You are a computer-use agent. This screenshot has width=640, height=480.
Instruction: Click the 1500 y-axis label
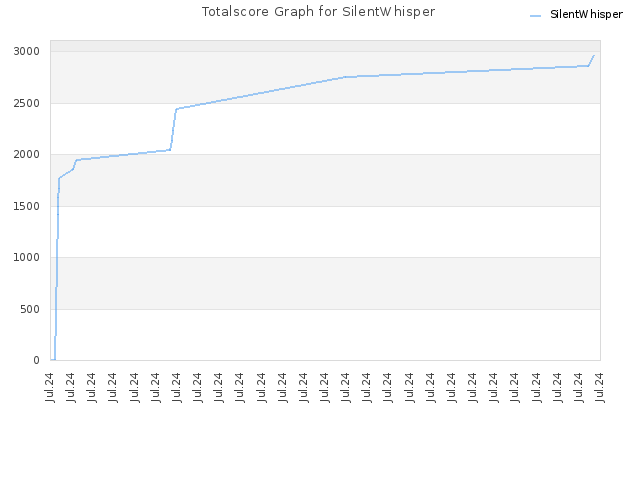coord(27,206)
